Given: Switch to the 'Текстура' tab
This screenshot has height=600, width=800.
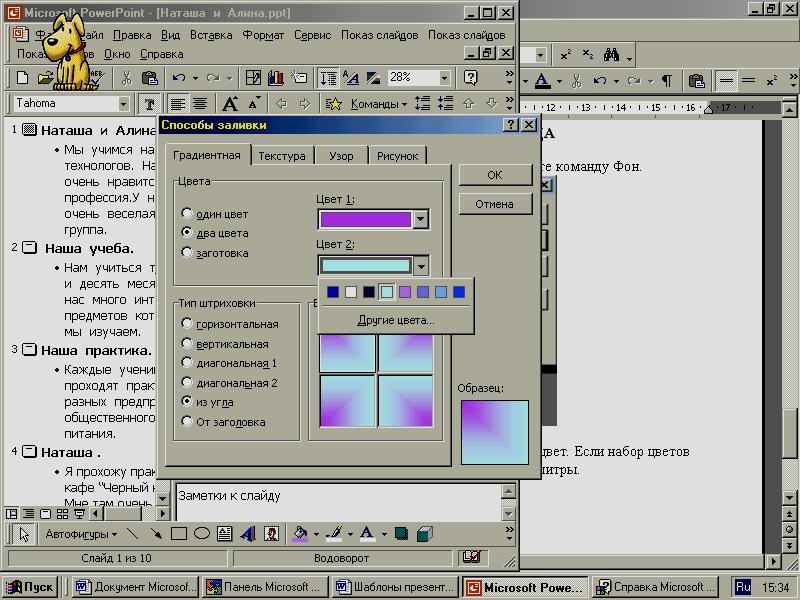Looking at the screenshot, I should click(282, 156).
